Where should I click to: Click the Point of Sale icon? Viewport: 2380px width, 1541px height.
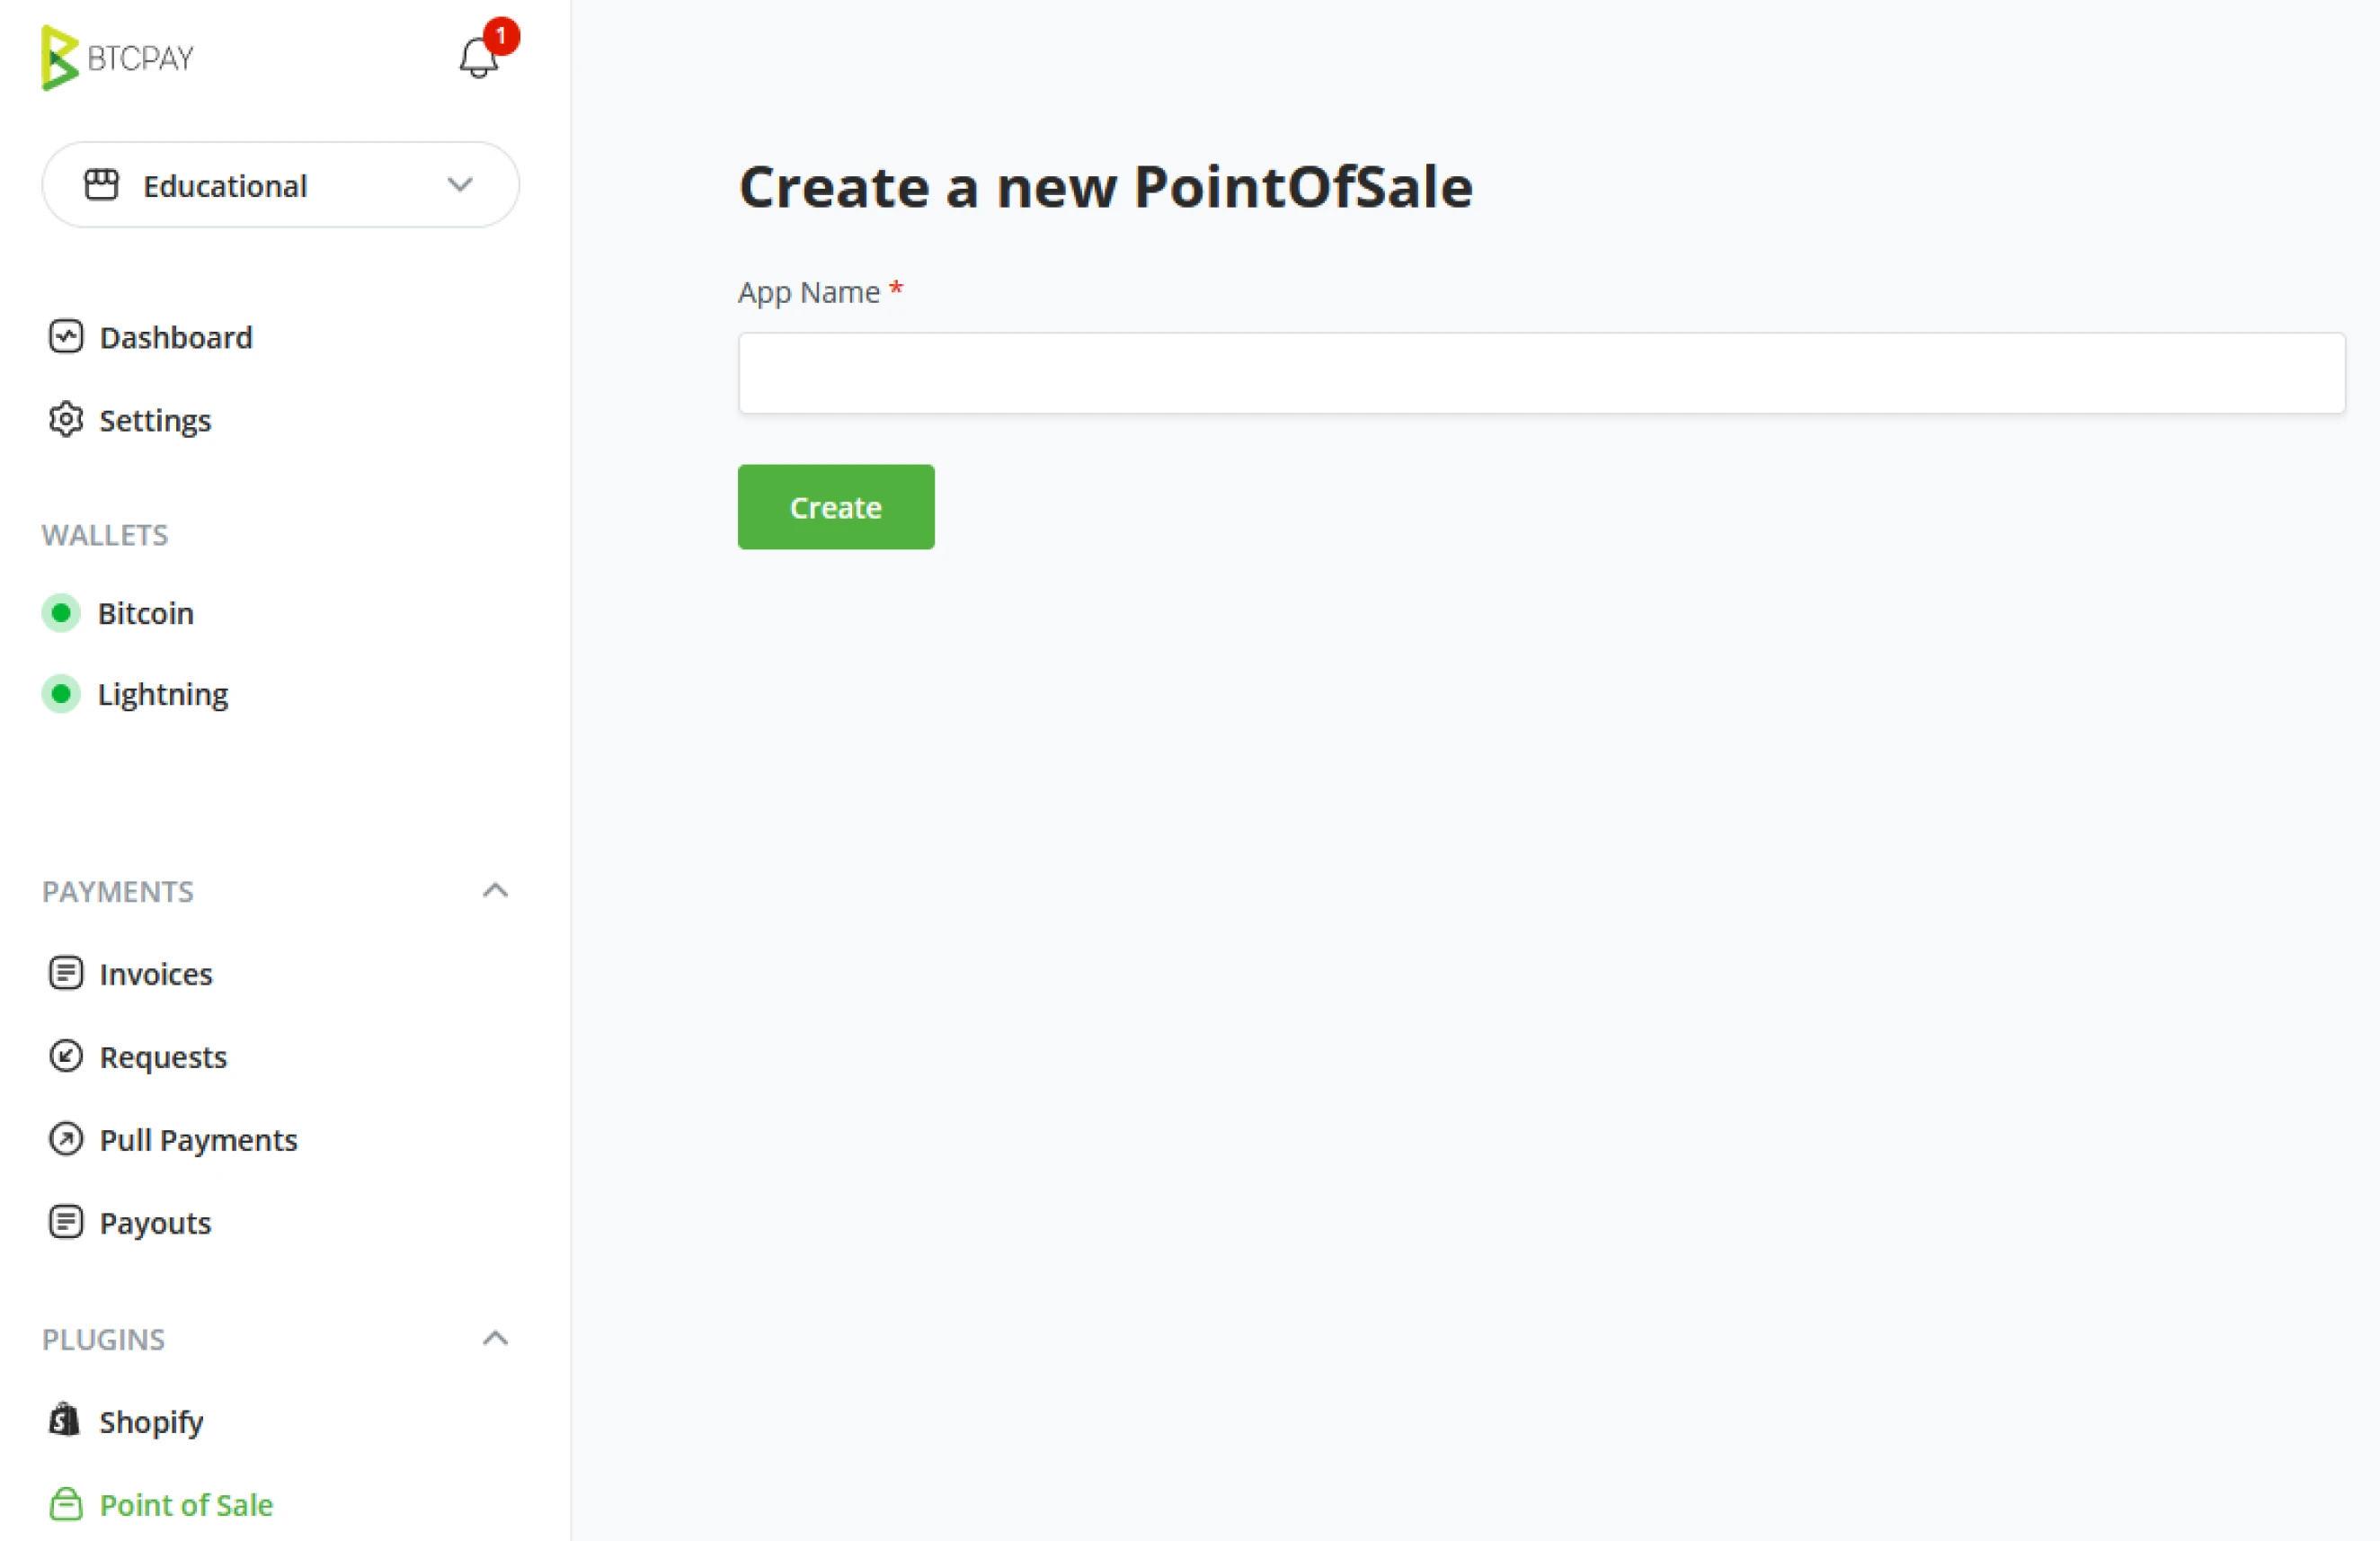(66, 1504)
